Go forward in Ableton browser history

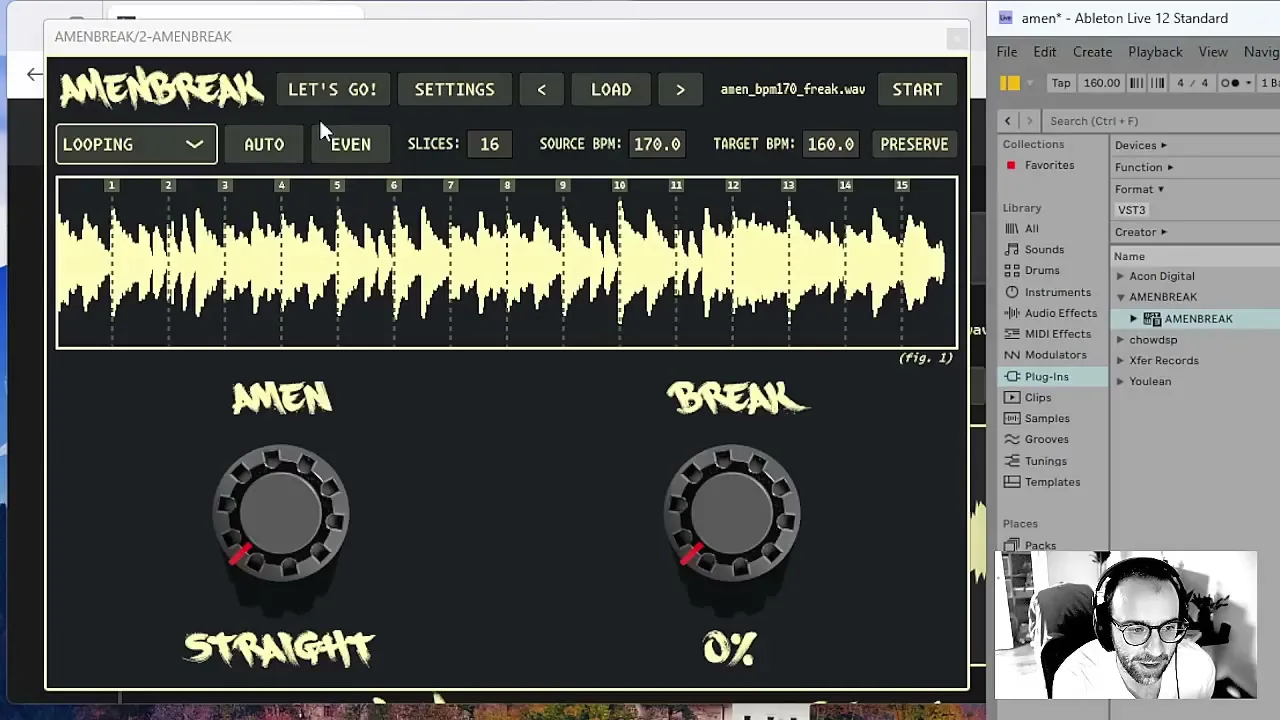(1028, 121)
